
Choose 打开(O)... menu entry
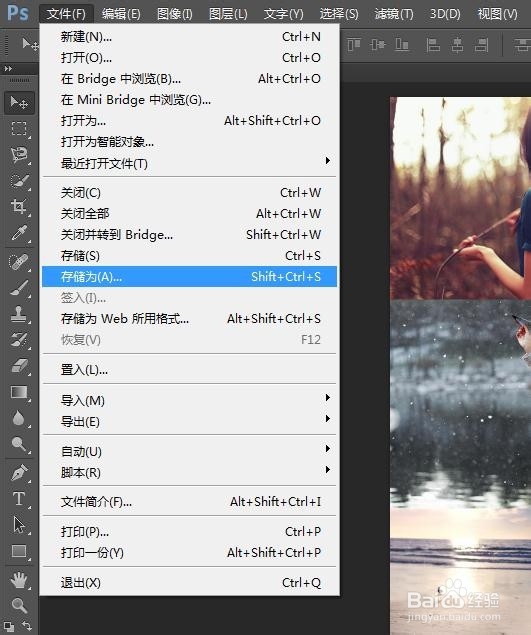[190, 58]
